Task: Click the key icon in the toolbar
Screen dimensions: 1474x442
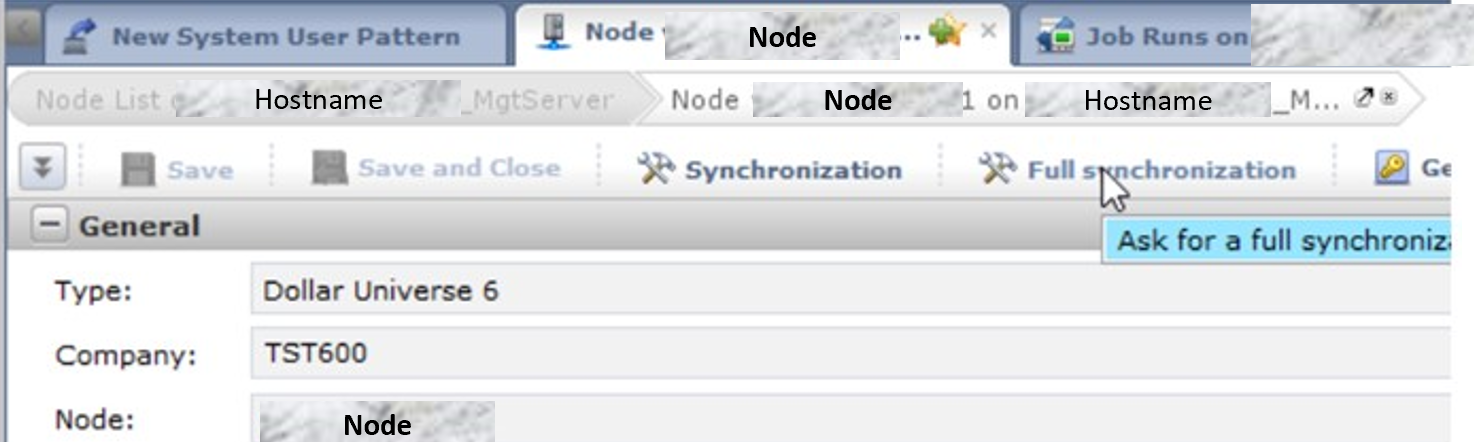Action: (1392, 168)
